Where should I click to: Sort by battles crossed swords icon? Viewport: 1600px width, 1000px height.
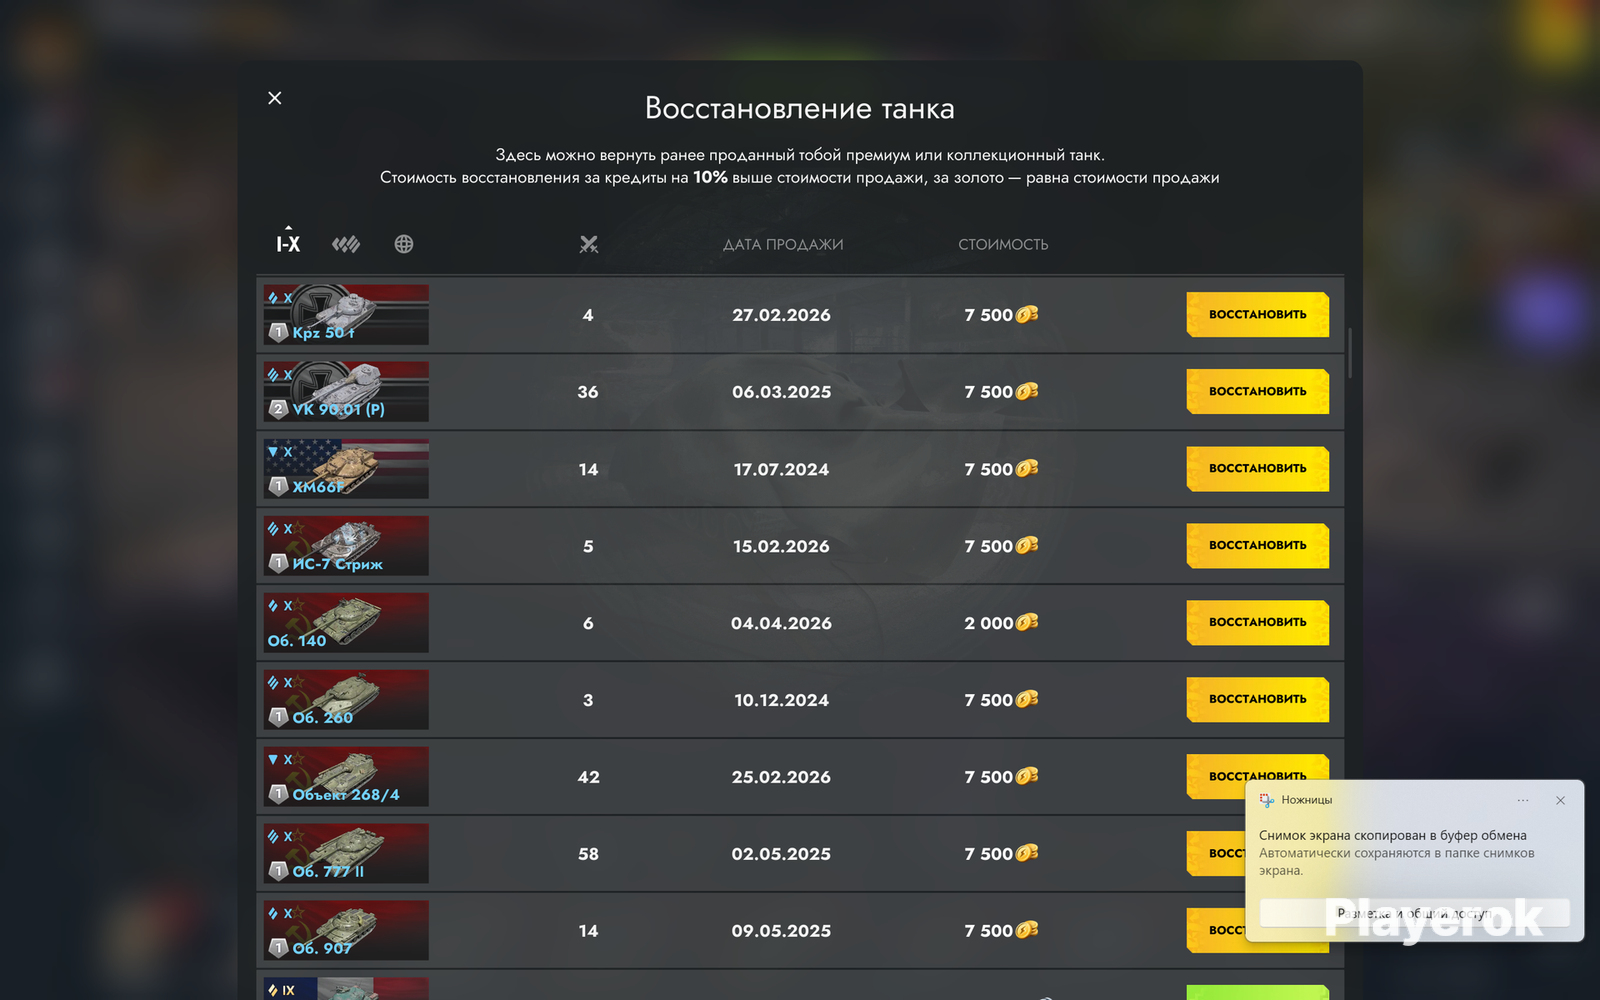point(589,244)
